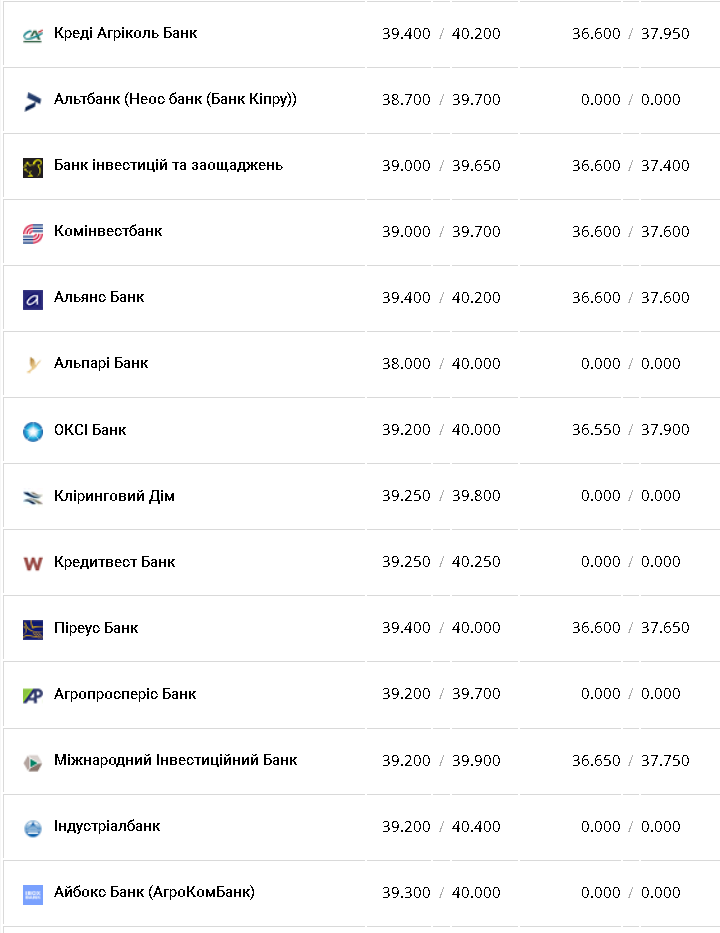Click ОКСІ Банк rate 36.550 / 37.900
The width and height of the screenshot is (720, 933).
(631, 430)
